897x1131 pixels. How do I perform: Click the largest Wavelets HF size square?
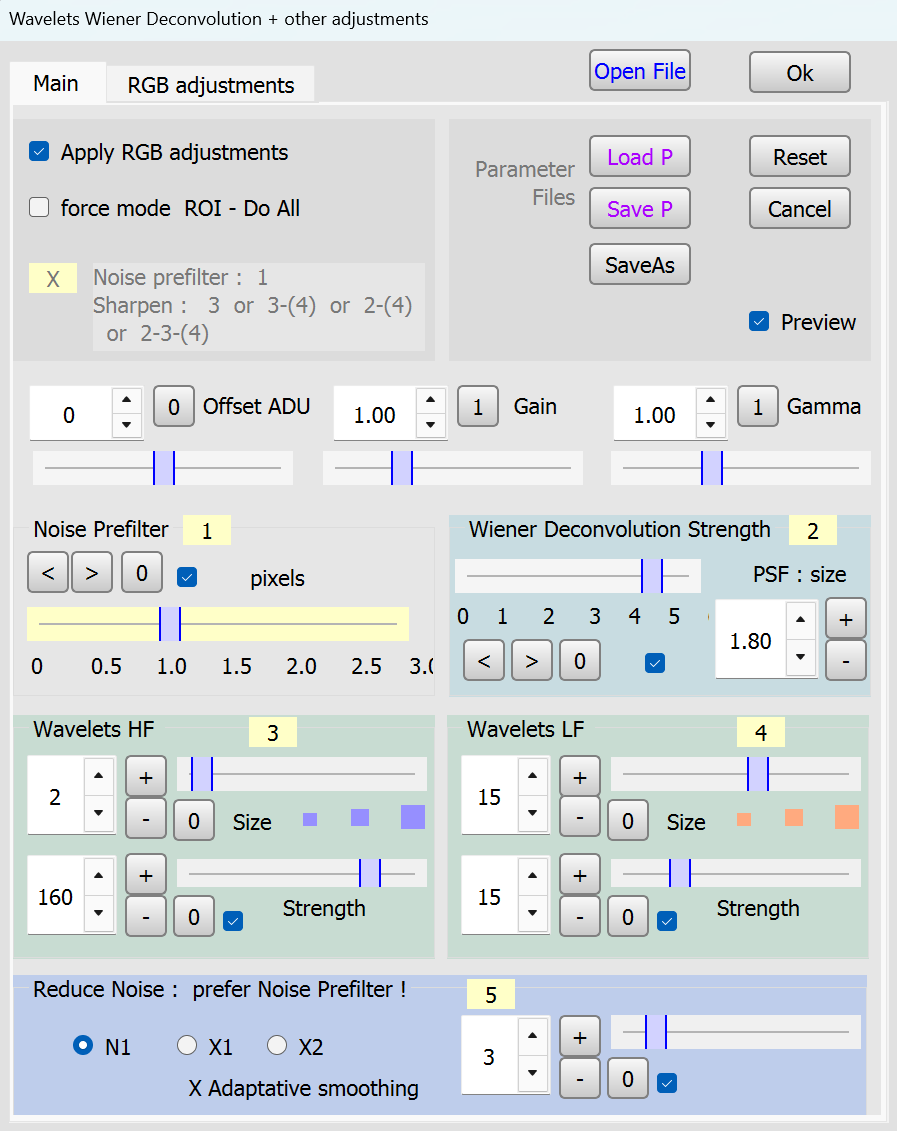click(x=413, y=817)
